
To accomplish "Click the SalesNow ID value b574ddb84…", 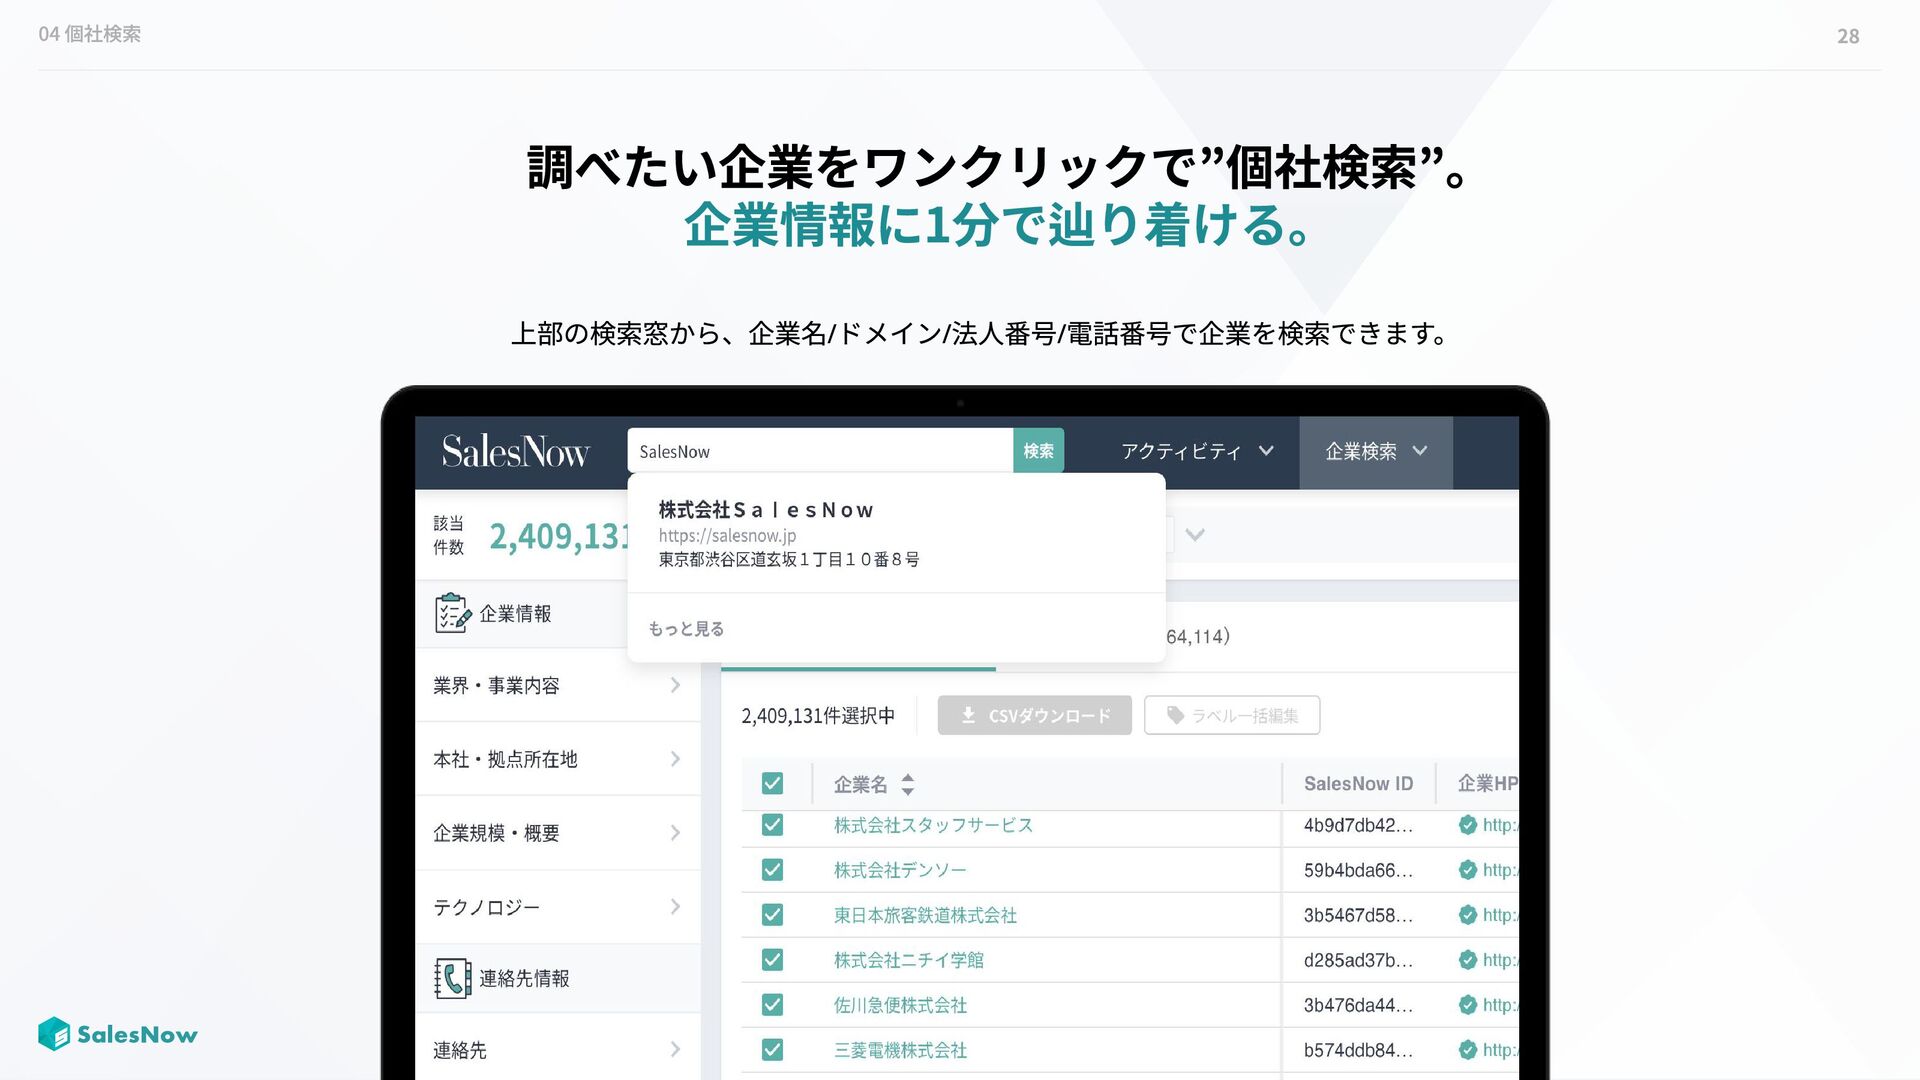I will [x=1358, y=1050].
